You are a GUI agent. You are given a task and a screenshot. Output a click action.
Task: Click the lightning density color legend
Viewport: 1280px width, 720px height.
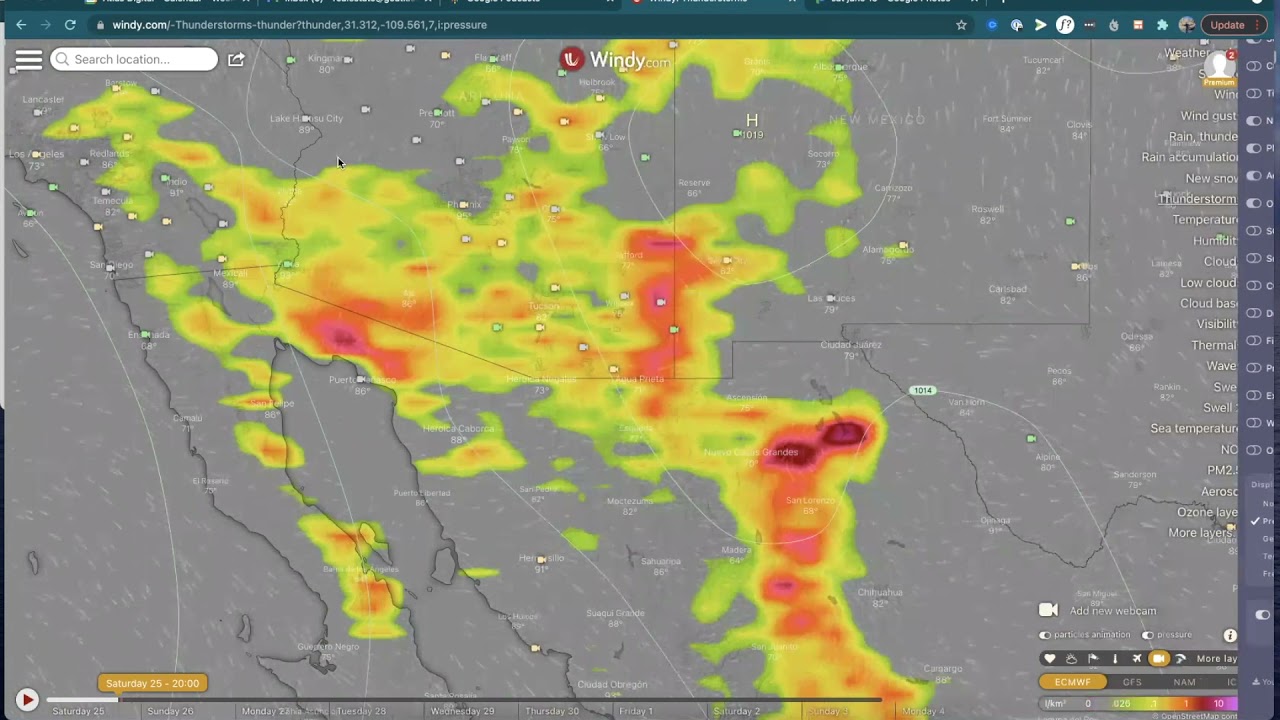tap(1140, 703)
